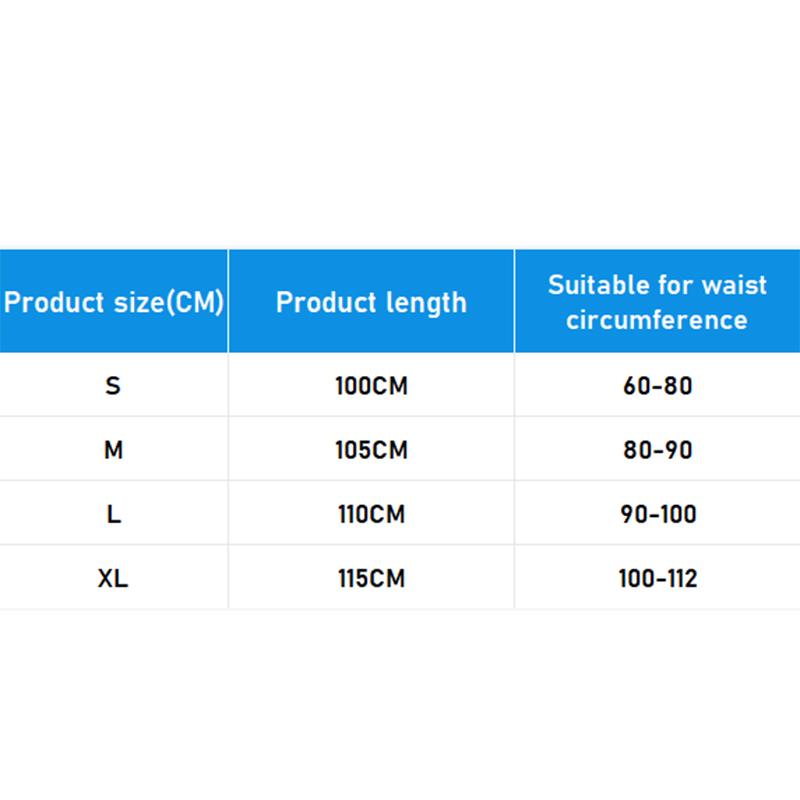The height and width of the screenshot is (800, 800).
Task: Click the XL size label
Action: pos(113,578)
